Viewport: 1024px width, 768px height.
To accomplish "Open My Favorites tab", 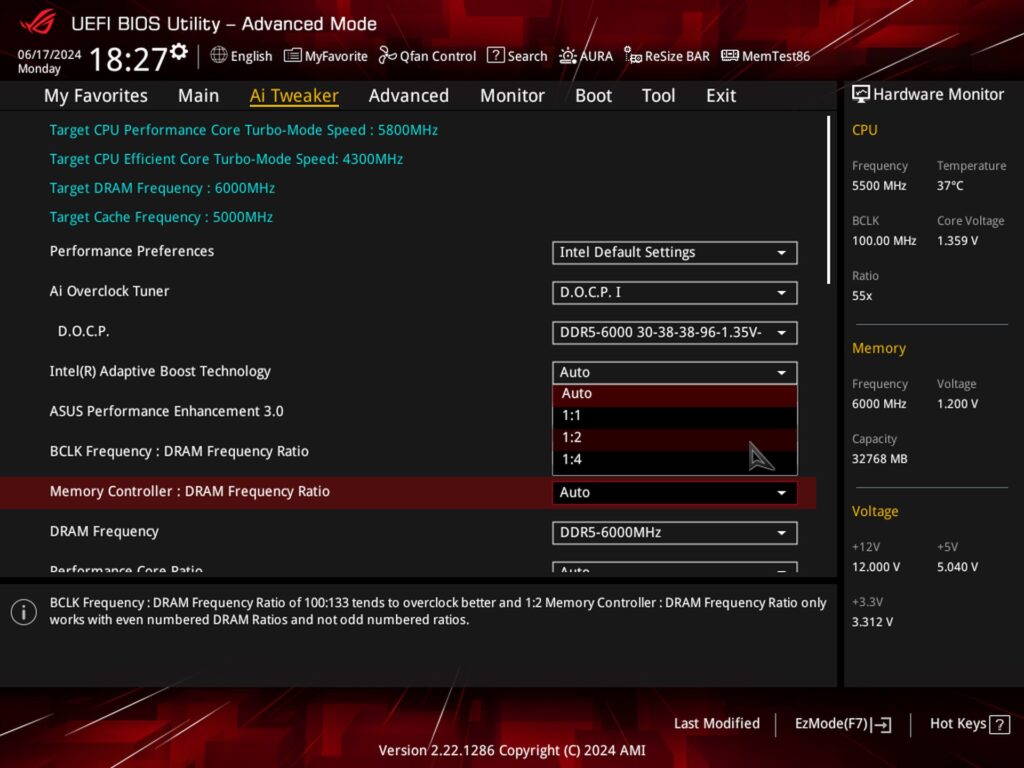I will (x=95, y=95).
